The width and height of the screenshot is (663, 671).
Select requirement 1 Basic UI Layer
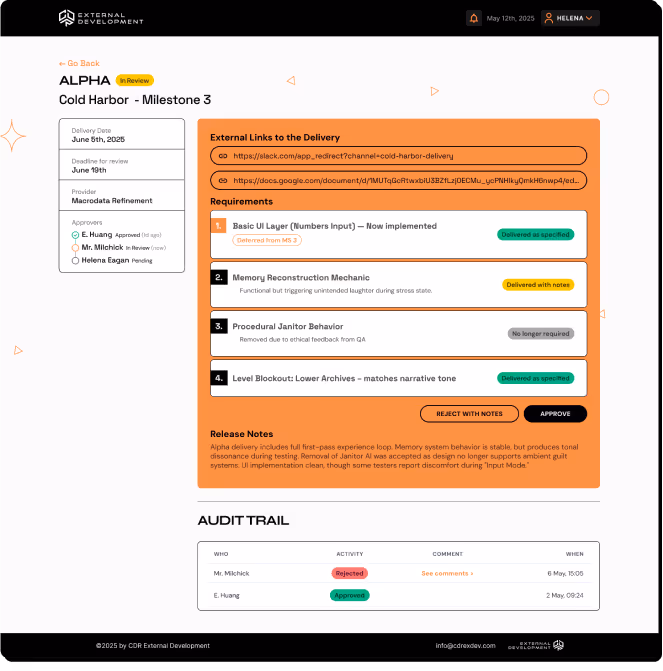coord(398,235)
